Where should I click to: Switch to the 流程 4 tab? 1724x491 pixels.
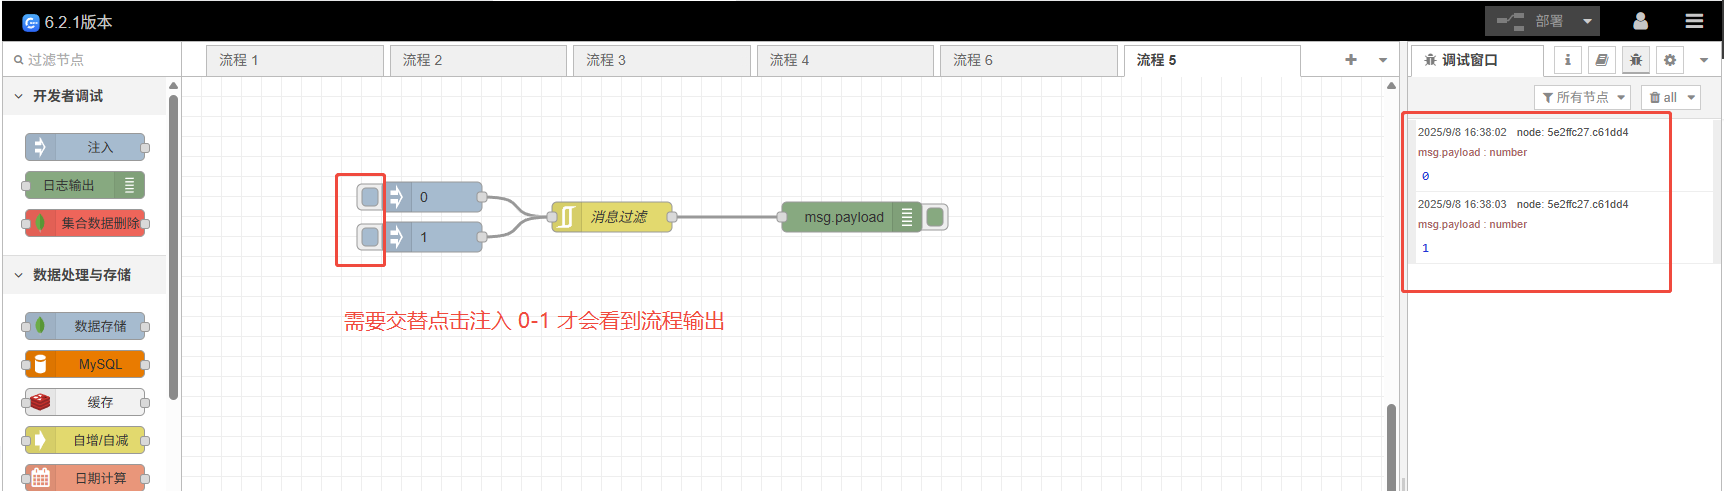(x=844, y=60)
